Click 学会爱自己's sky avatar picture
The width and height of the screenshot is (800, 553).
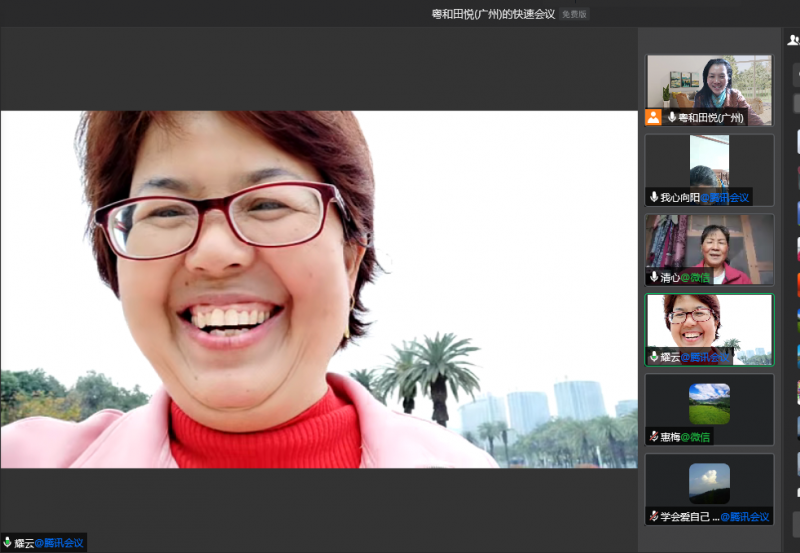709,484
